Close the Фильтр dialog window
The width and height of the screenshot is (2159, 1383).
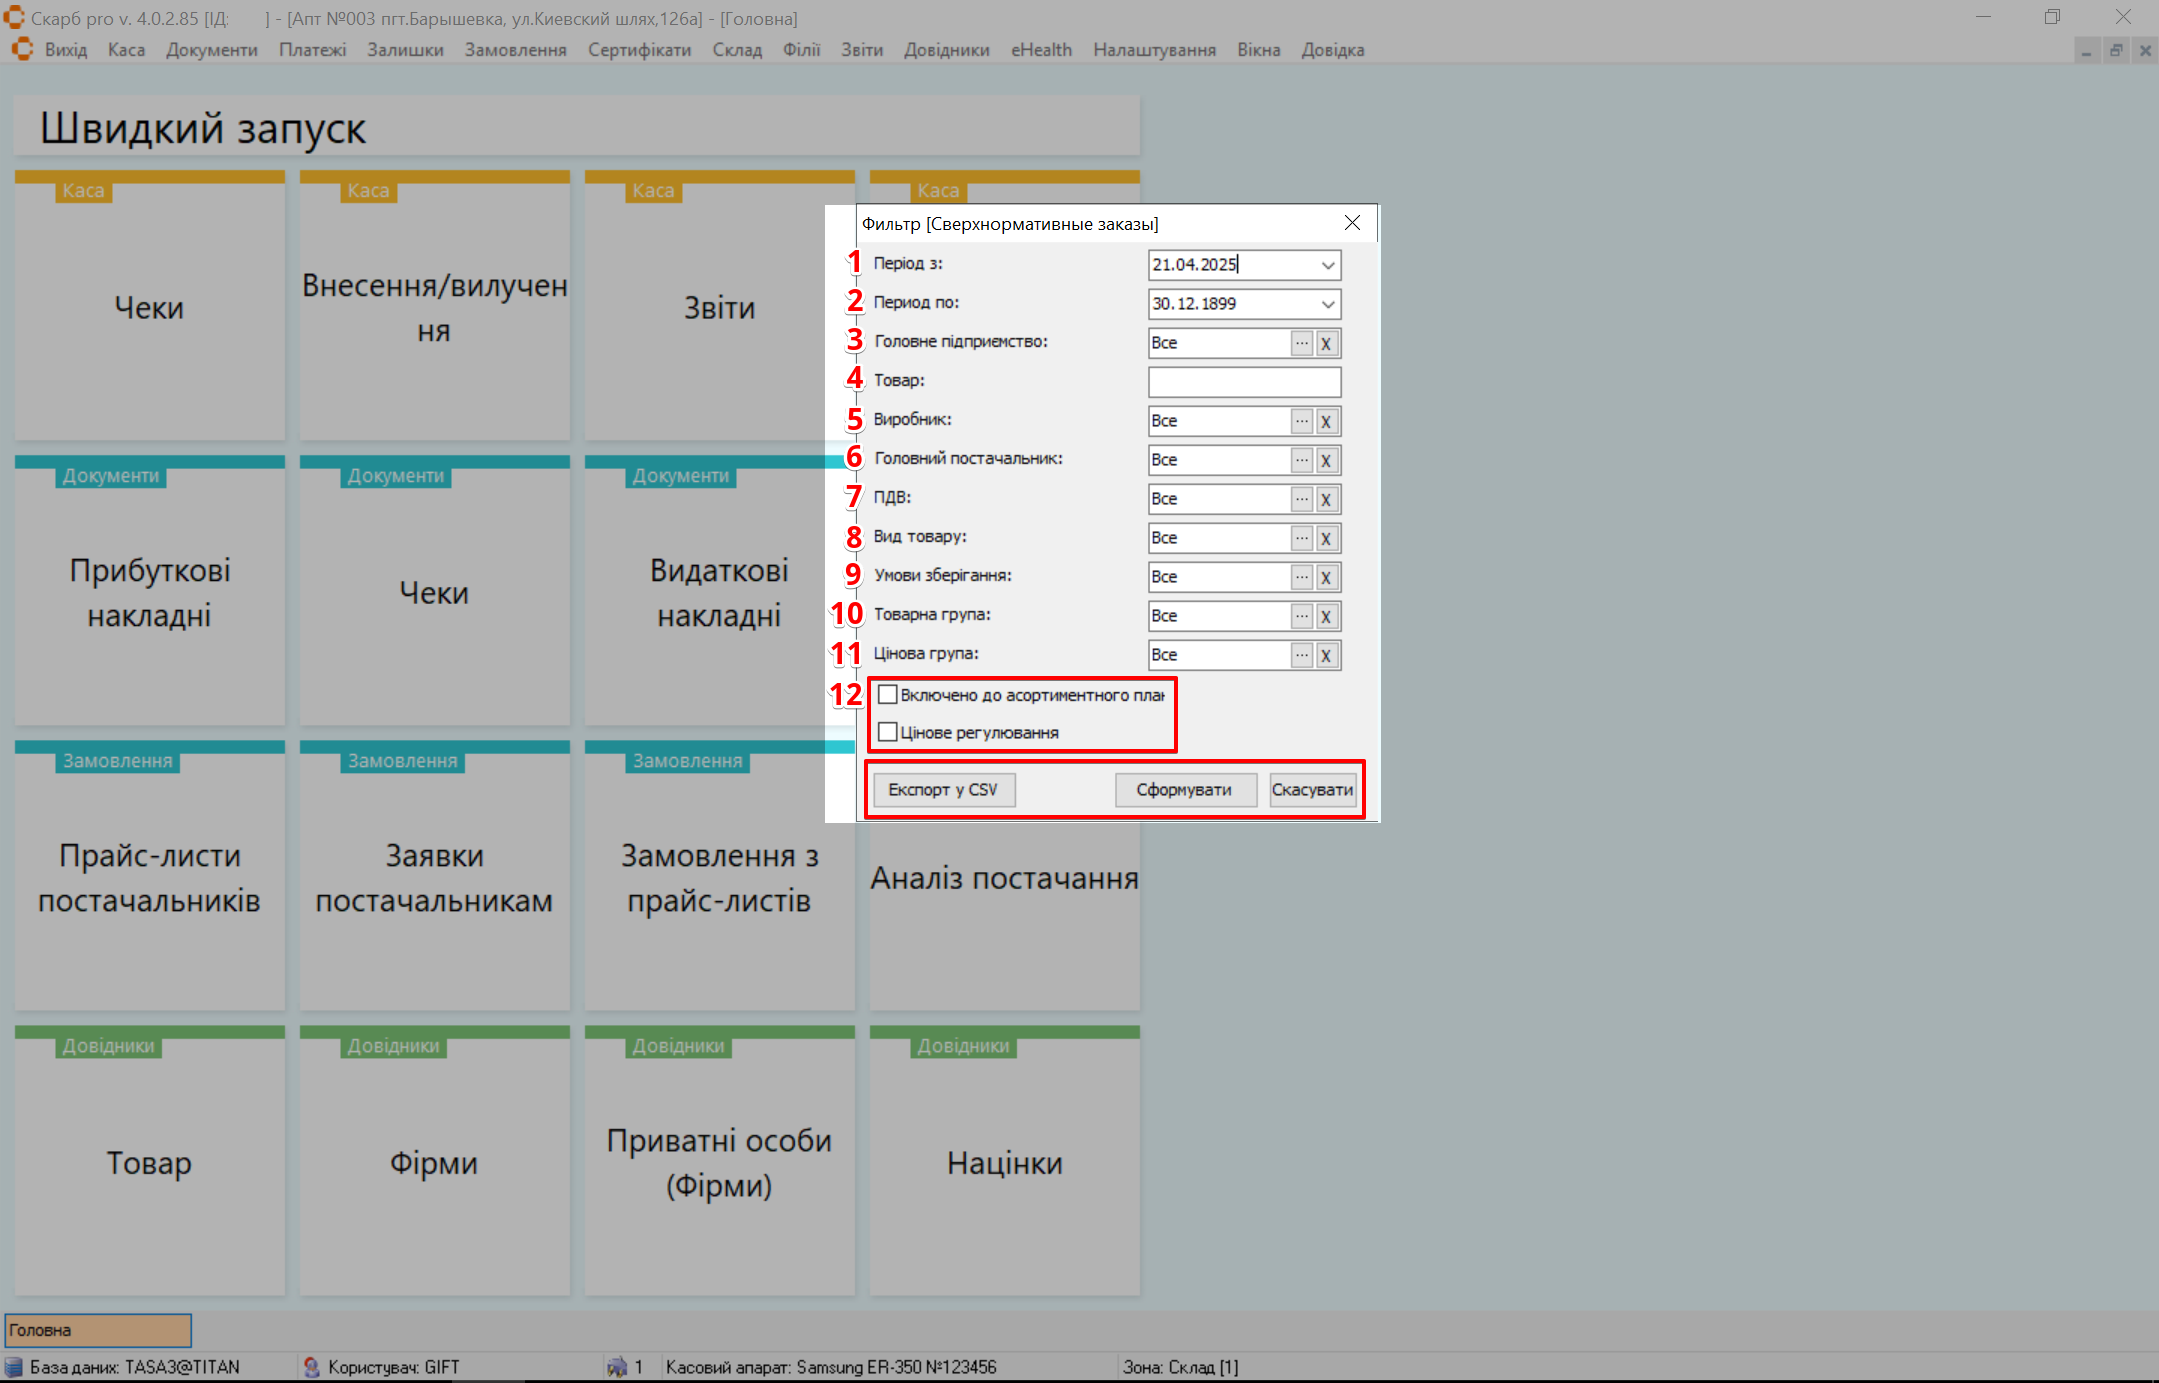click(1352, 223)
